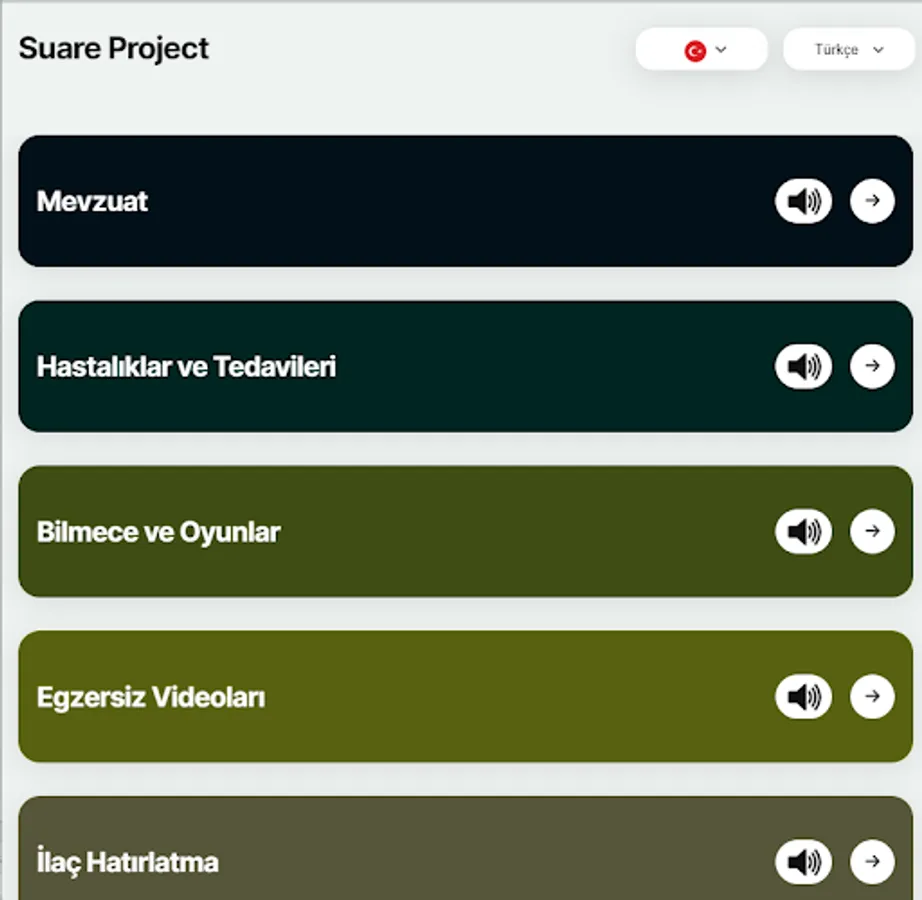Open Bilmece ve Oyunlar with the arrow icon
This screenshot has height=900, width=922.
(872, 531)
